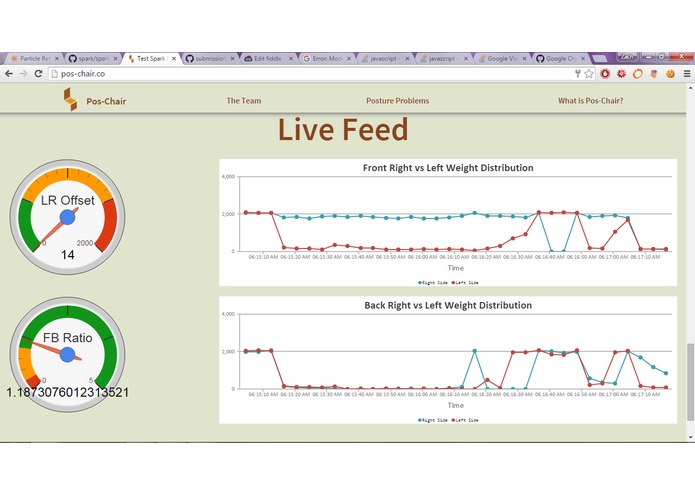Open the red circular extension icon
The height and width of the screenshot is (494, 695).
coord(605,74)
